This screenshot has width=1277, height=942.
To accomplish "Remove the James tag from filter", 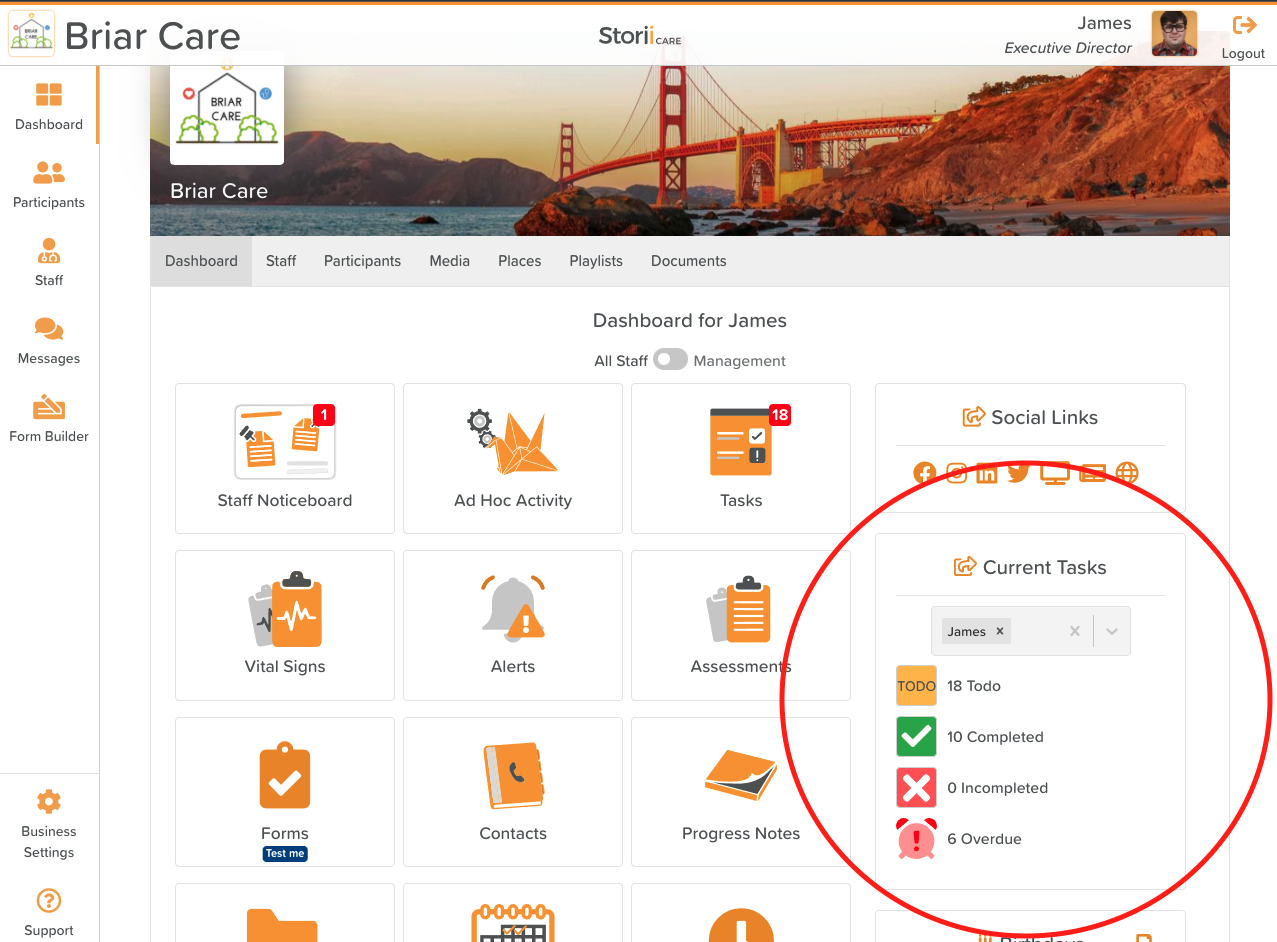I will [x=1000, y=631].
